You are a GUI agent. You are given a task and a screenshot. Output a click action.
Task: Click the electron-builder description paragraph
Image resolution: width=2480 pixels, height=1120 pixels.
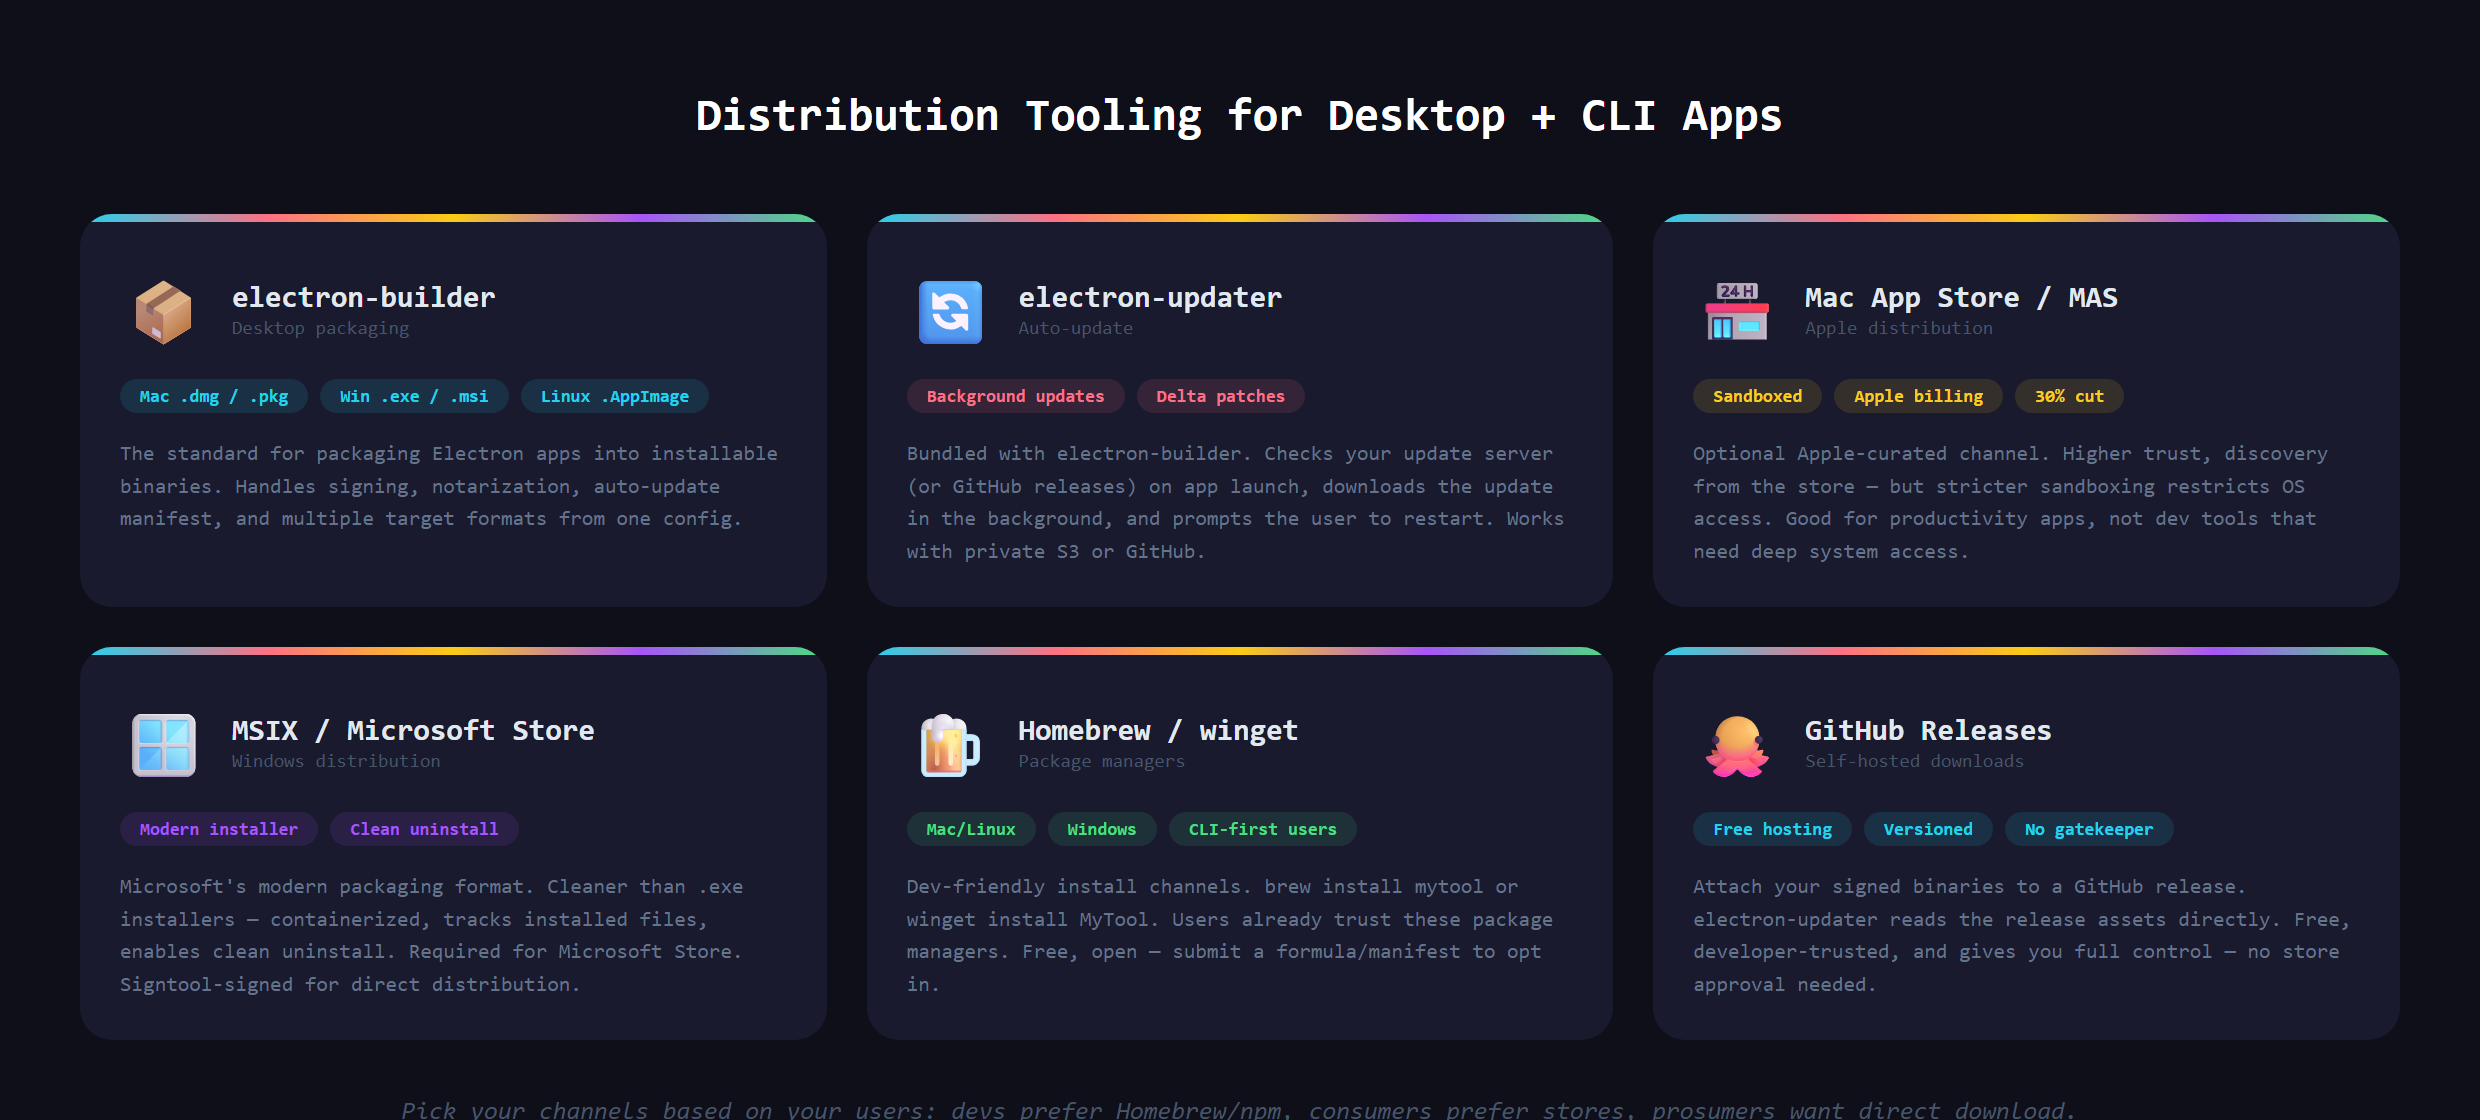click(x=449, y=486)
